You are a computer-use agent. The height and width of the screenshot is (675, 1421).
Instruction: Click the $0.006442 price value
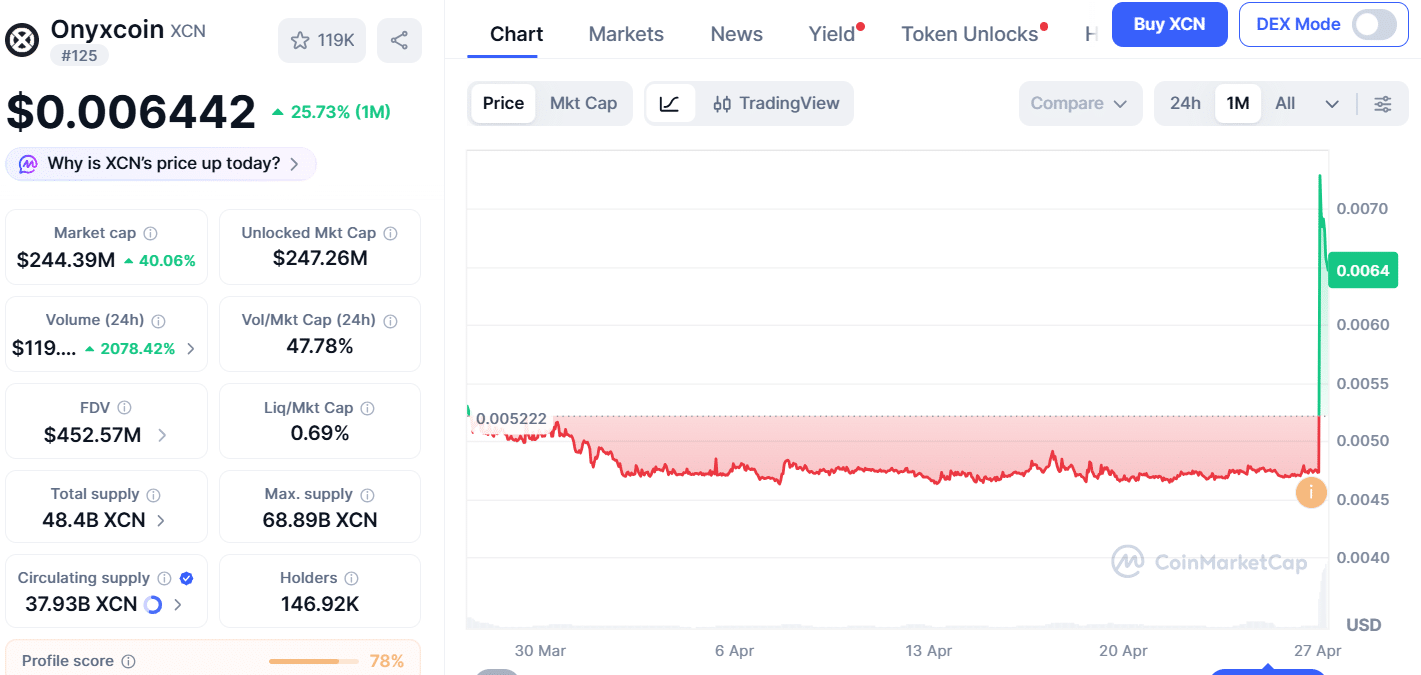(x=131, y=111)
